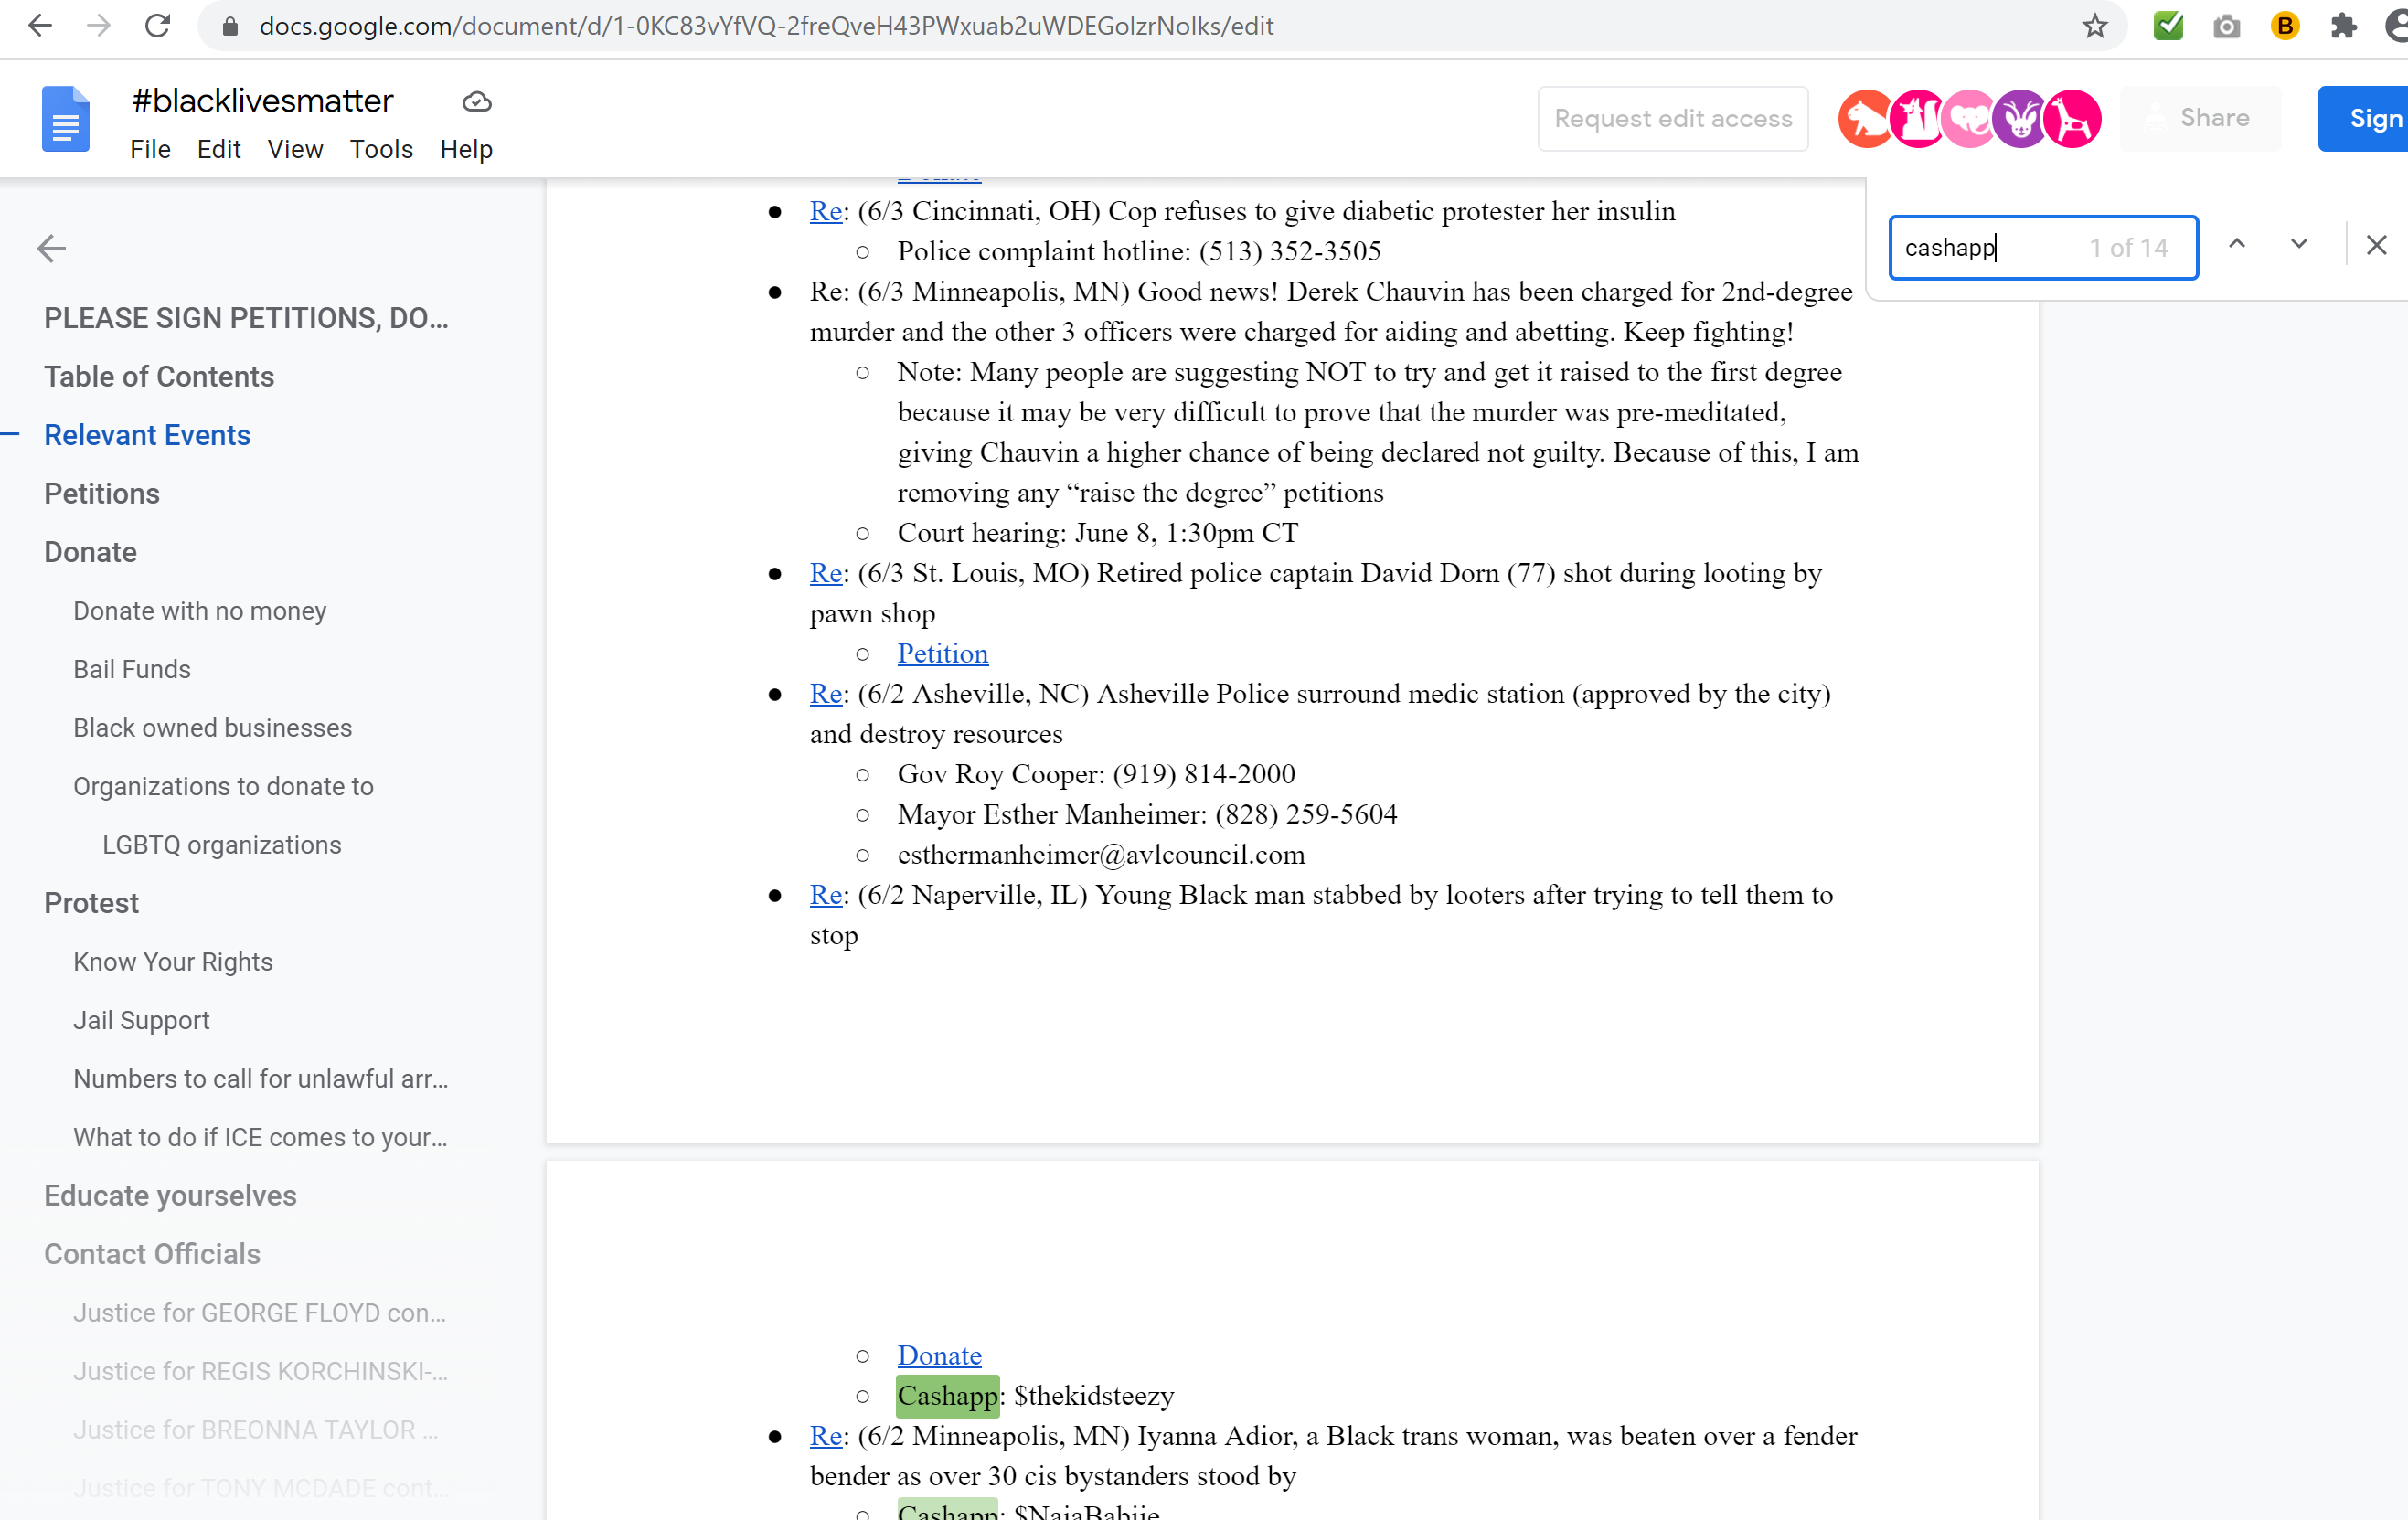Click the Share button
Viewport: 2408px width, 1520px height.
tap(2200, 118)
